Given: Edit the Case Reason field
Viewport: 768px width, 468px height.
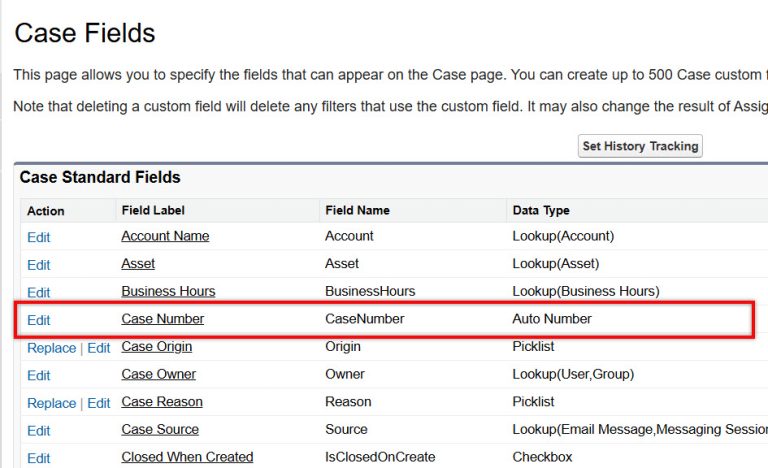Looking at the screenshot, I should tap(99, 403).
